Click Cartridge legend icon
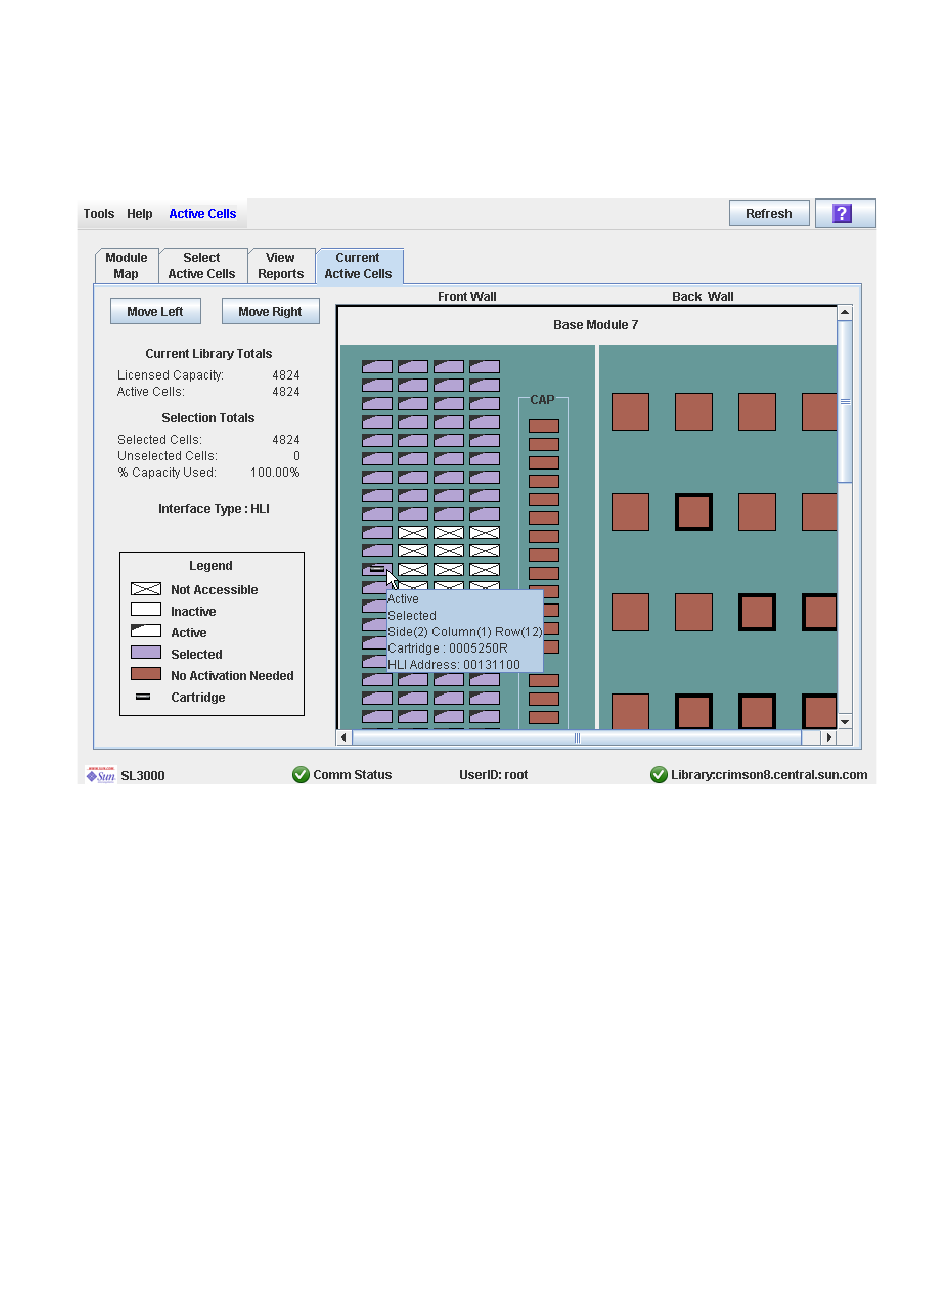 pyautogui.click(x=143, y=696)
